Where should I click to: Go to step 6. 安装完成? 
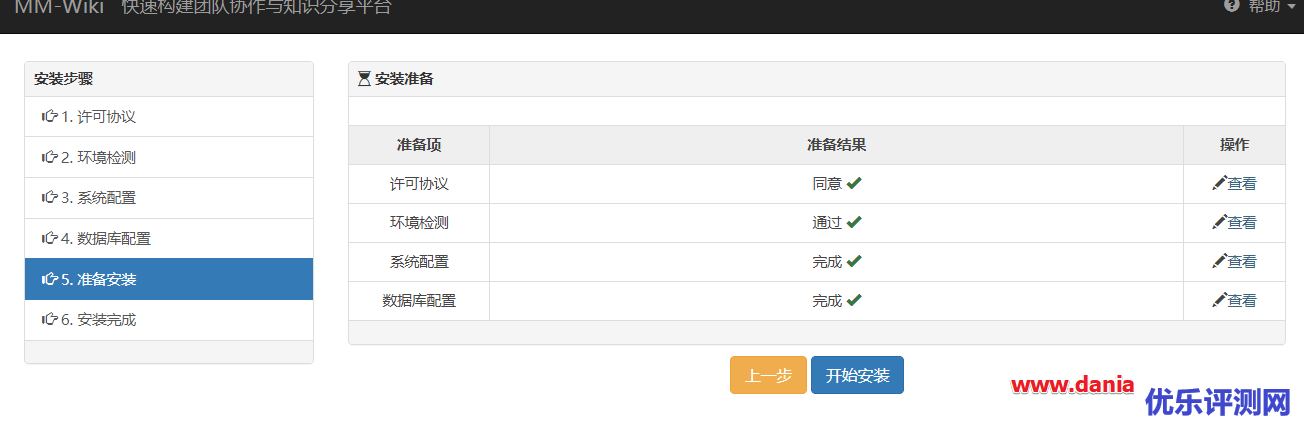tap(169, 320)
